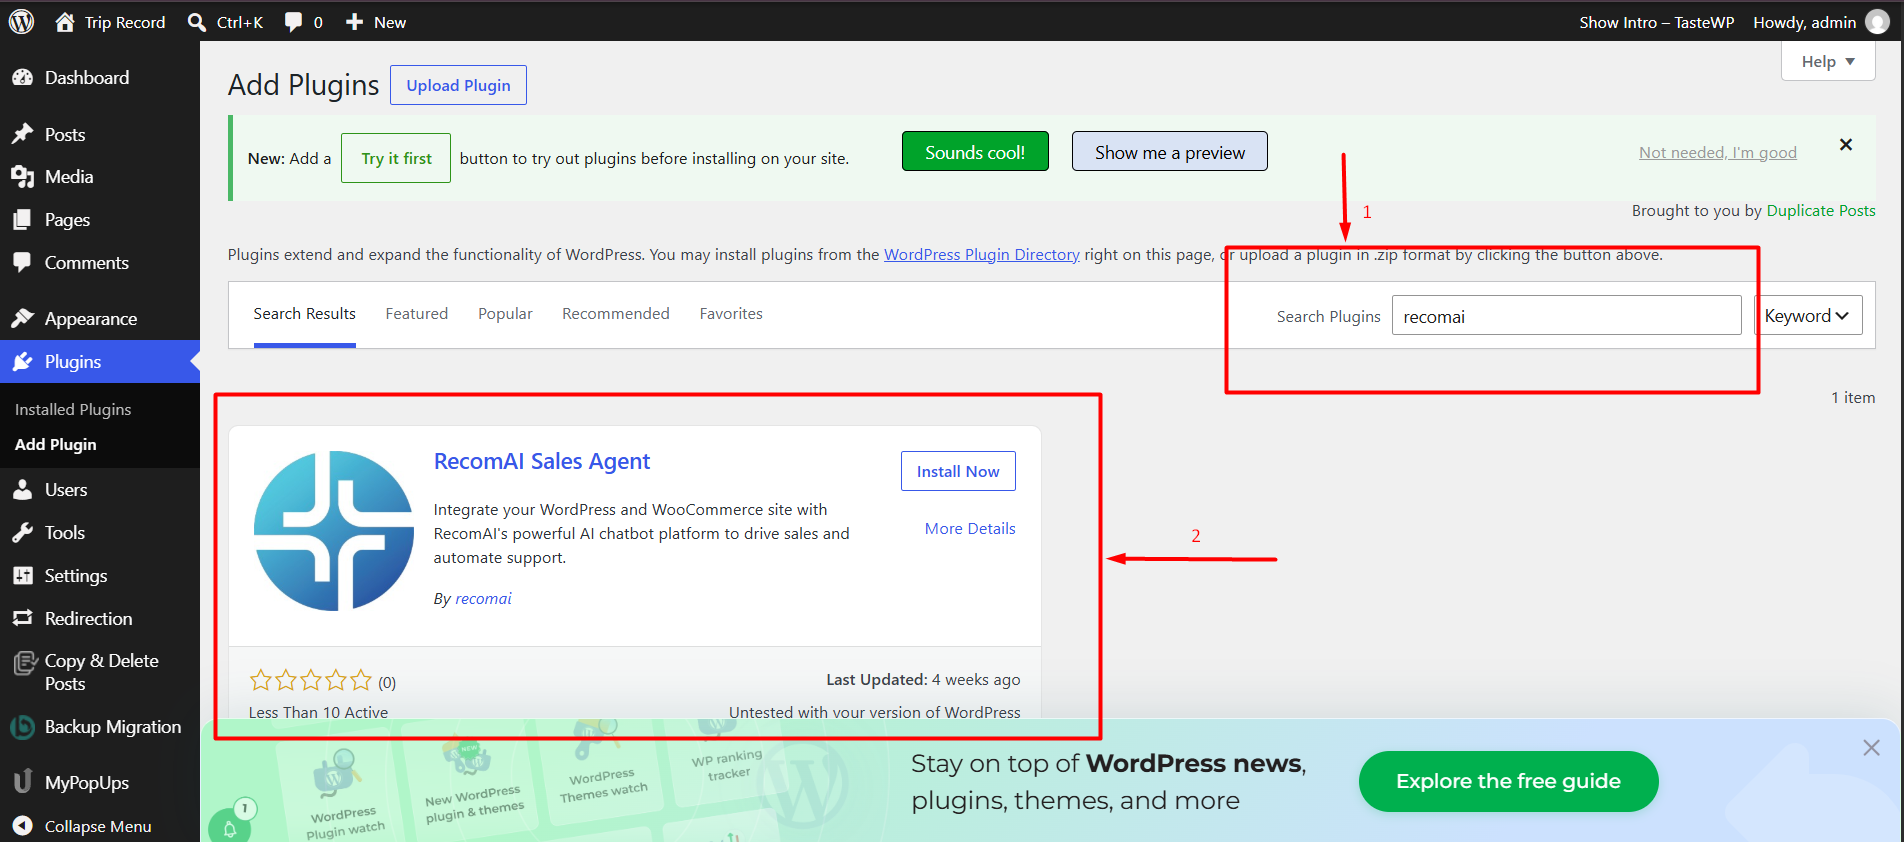
Task: Click Explore the free guide button
Action: click(1508, 781)
